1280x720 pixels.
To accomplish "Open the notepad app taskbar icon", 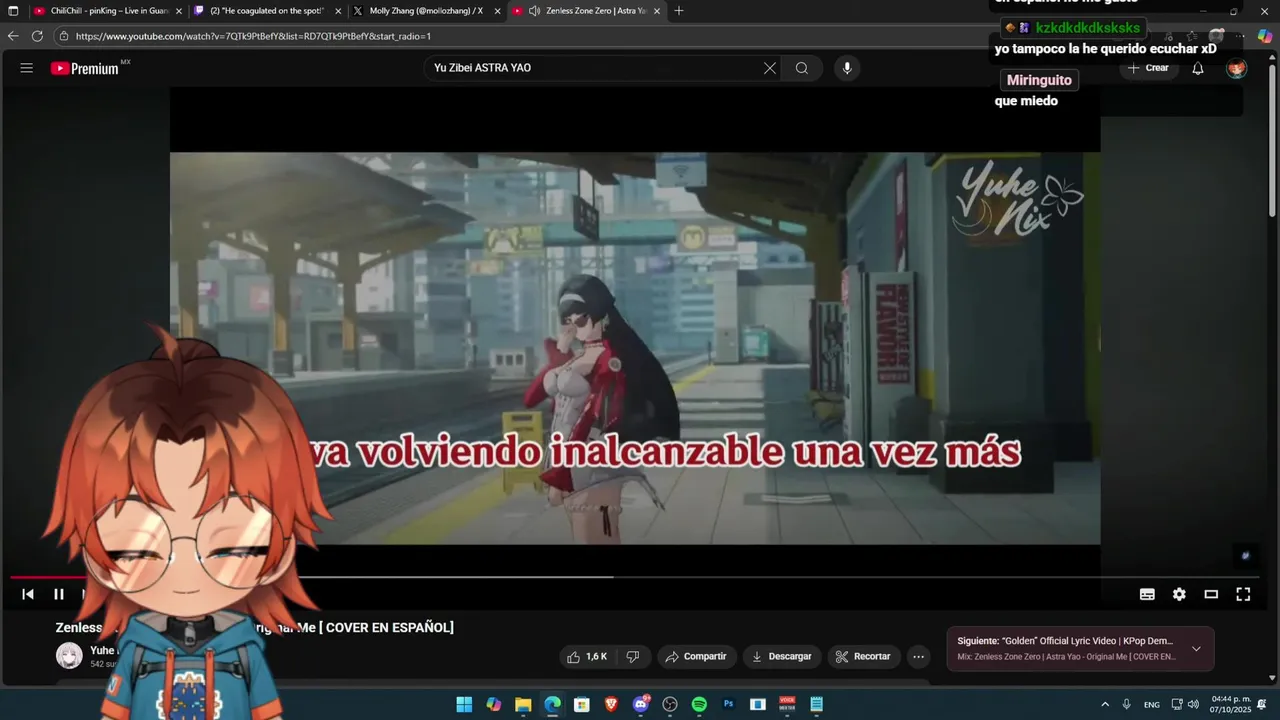I will [x=817, y=704].
